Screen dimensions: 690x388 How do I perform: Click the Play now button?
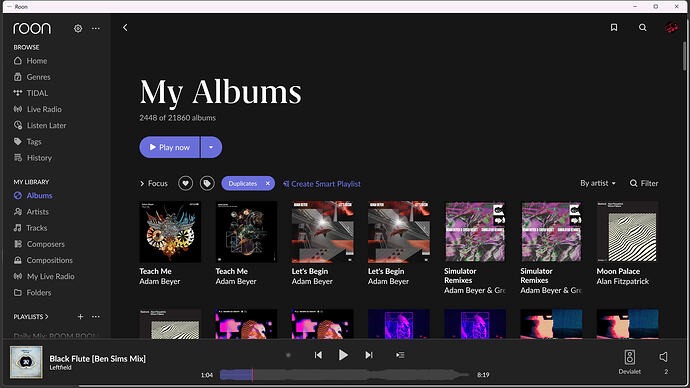tap(169, 147)
